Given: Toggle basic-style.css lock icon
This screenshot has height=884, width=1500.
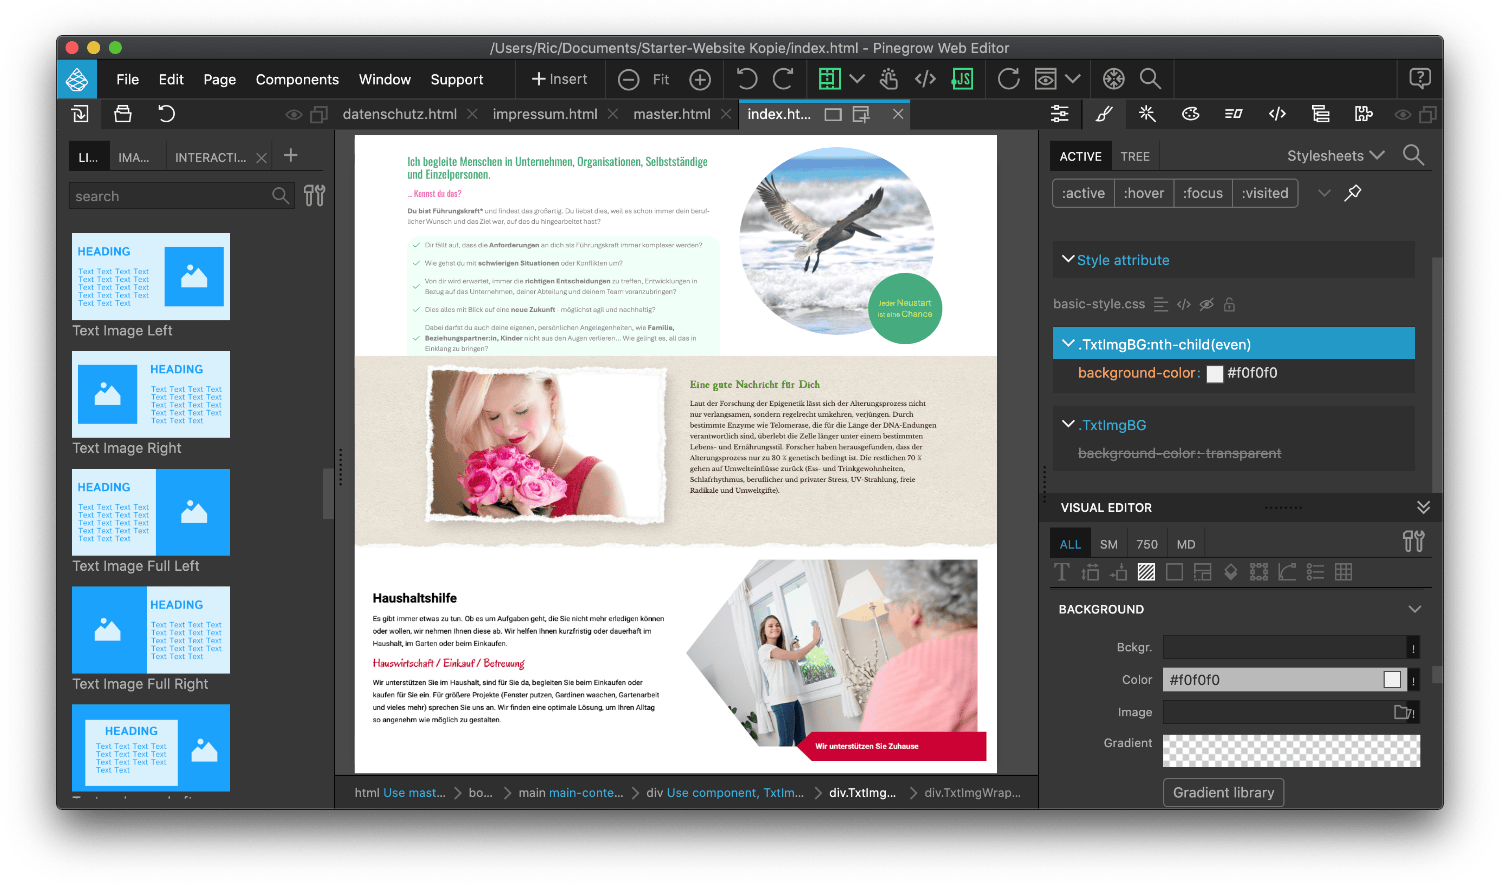Looking at the screenshot, I should [1230, 304].
